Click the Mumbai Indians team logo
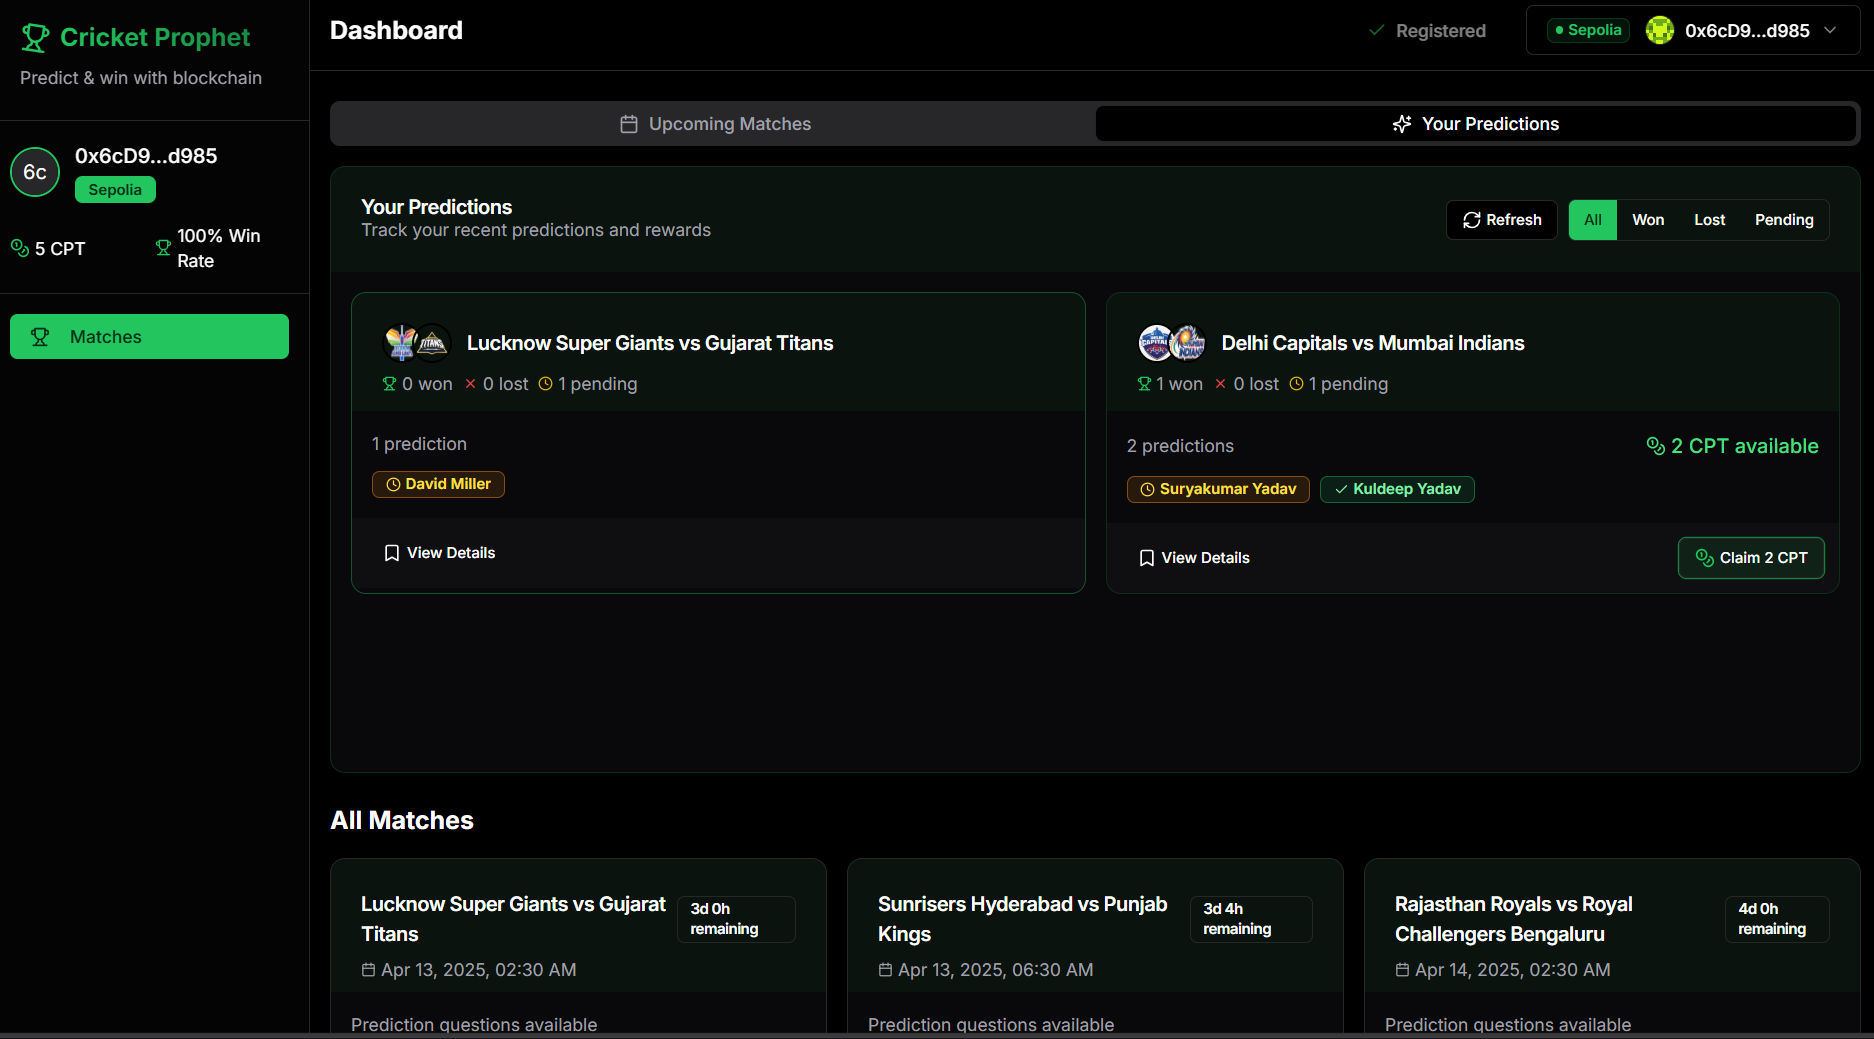 coord(1188,343)
